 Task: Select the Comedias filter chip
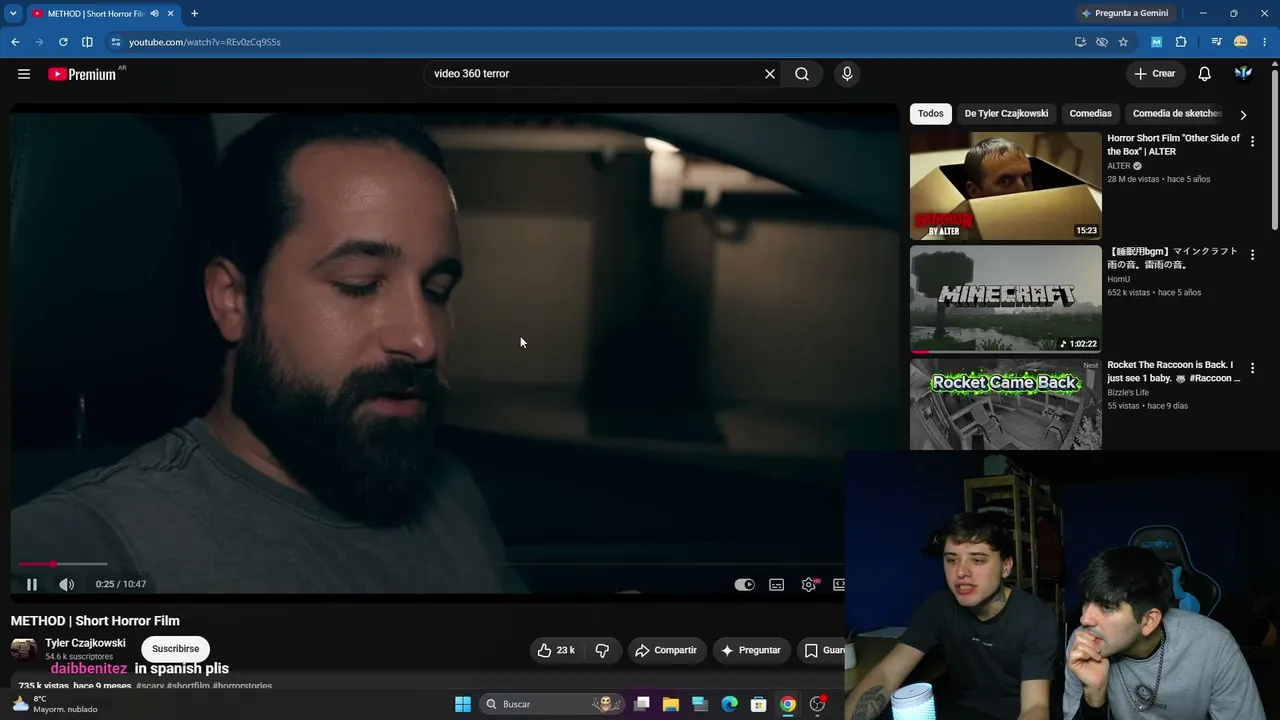click(1091, 114)
